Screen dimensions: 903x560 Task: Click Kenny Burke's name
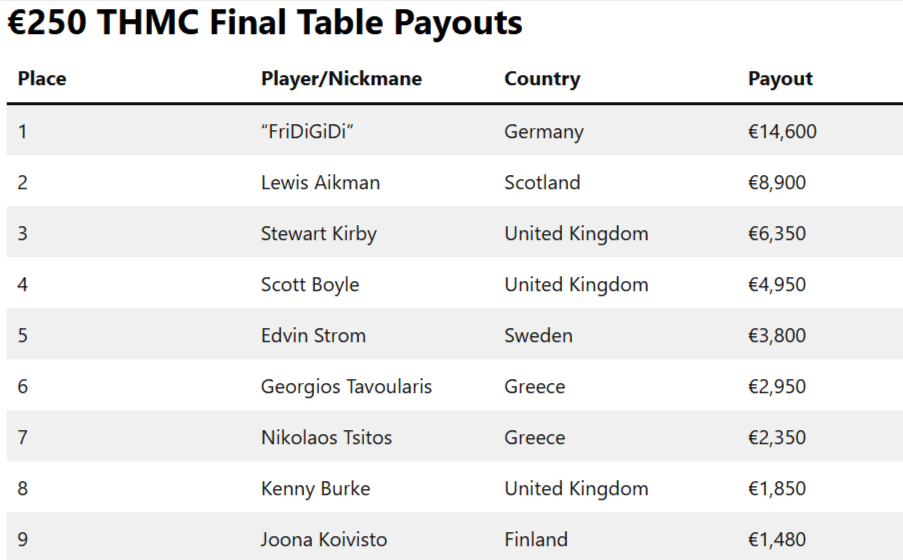(x=315, y=489)
